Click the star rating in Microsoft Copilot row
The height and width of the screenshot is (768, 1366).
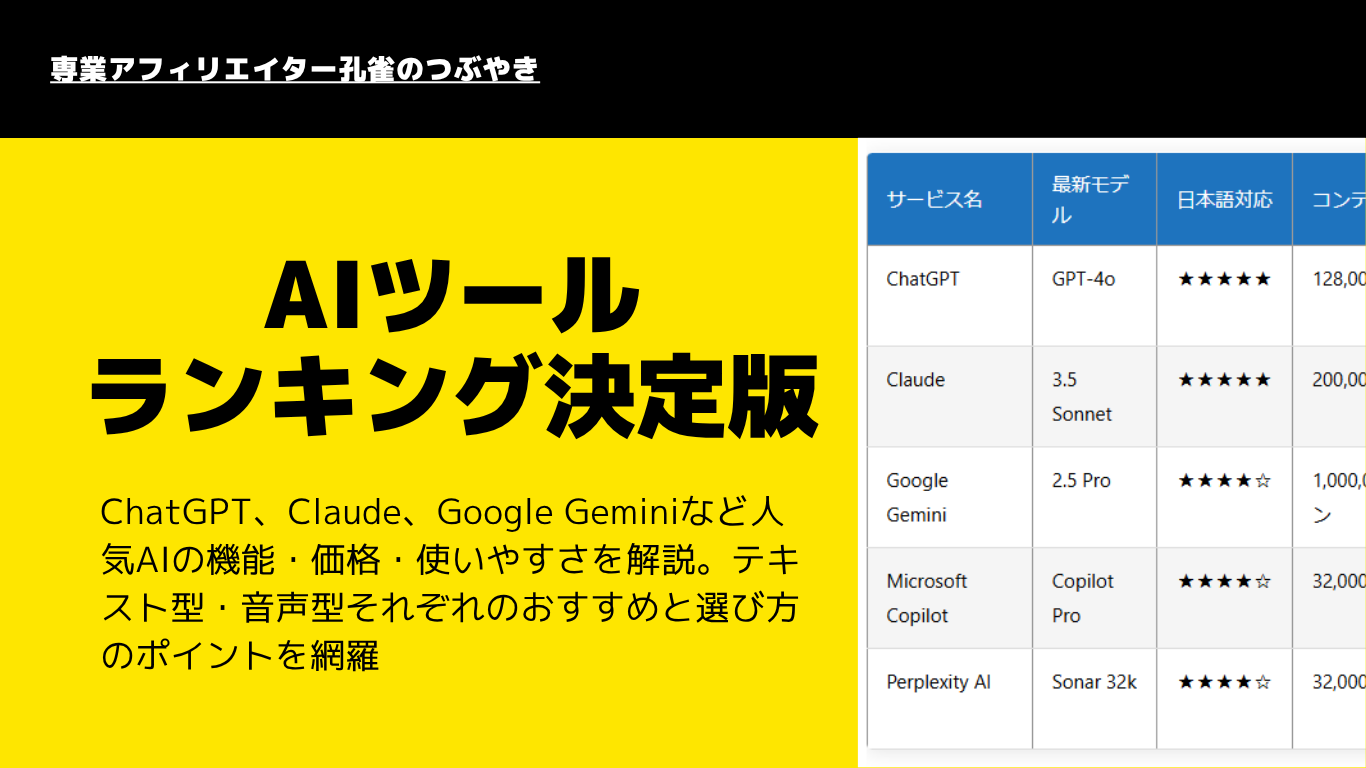(x=1224, y=581)
